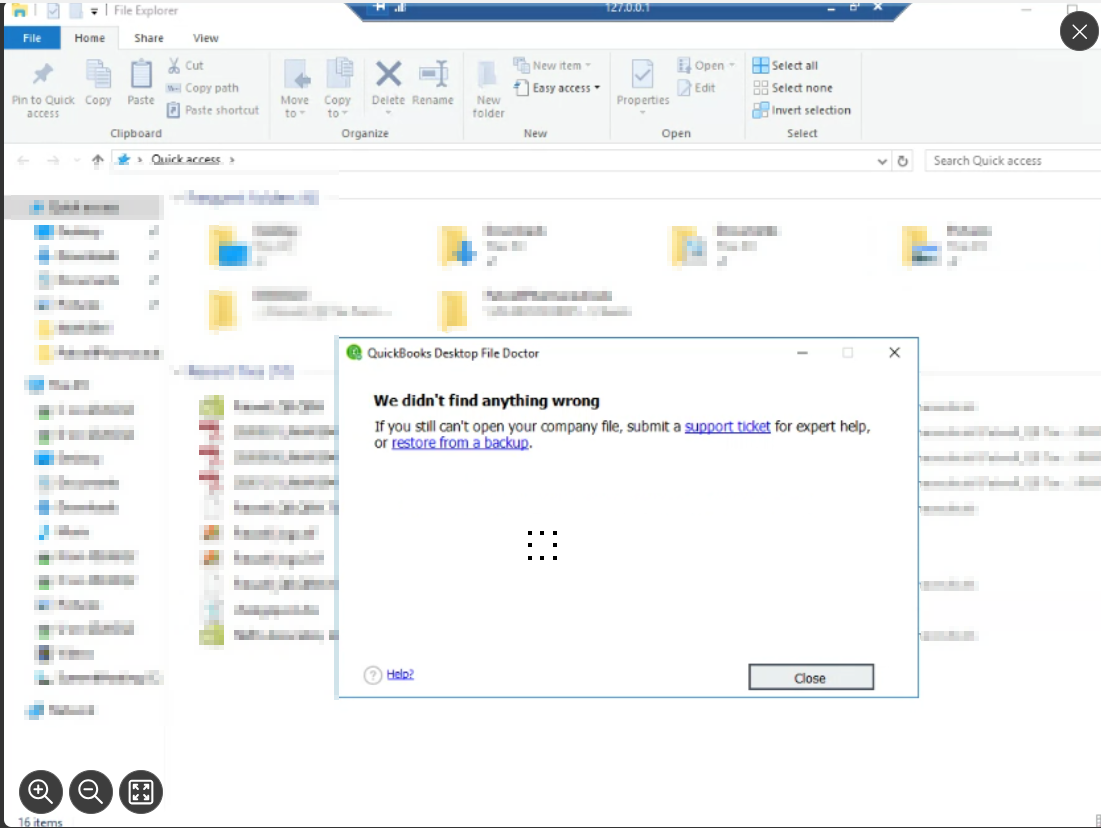1101x828 pixels.
Task: Expand address bar history dropdown
Action: click(882, 161)
